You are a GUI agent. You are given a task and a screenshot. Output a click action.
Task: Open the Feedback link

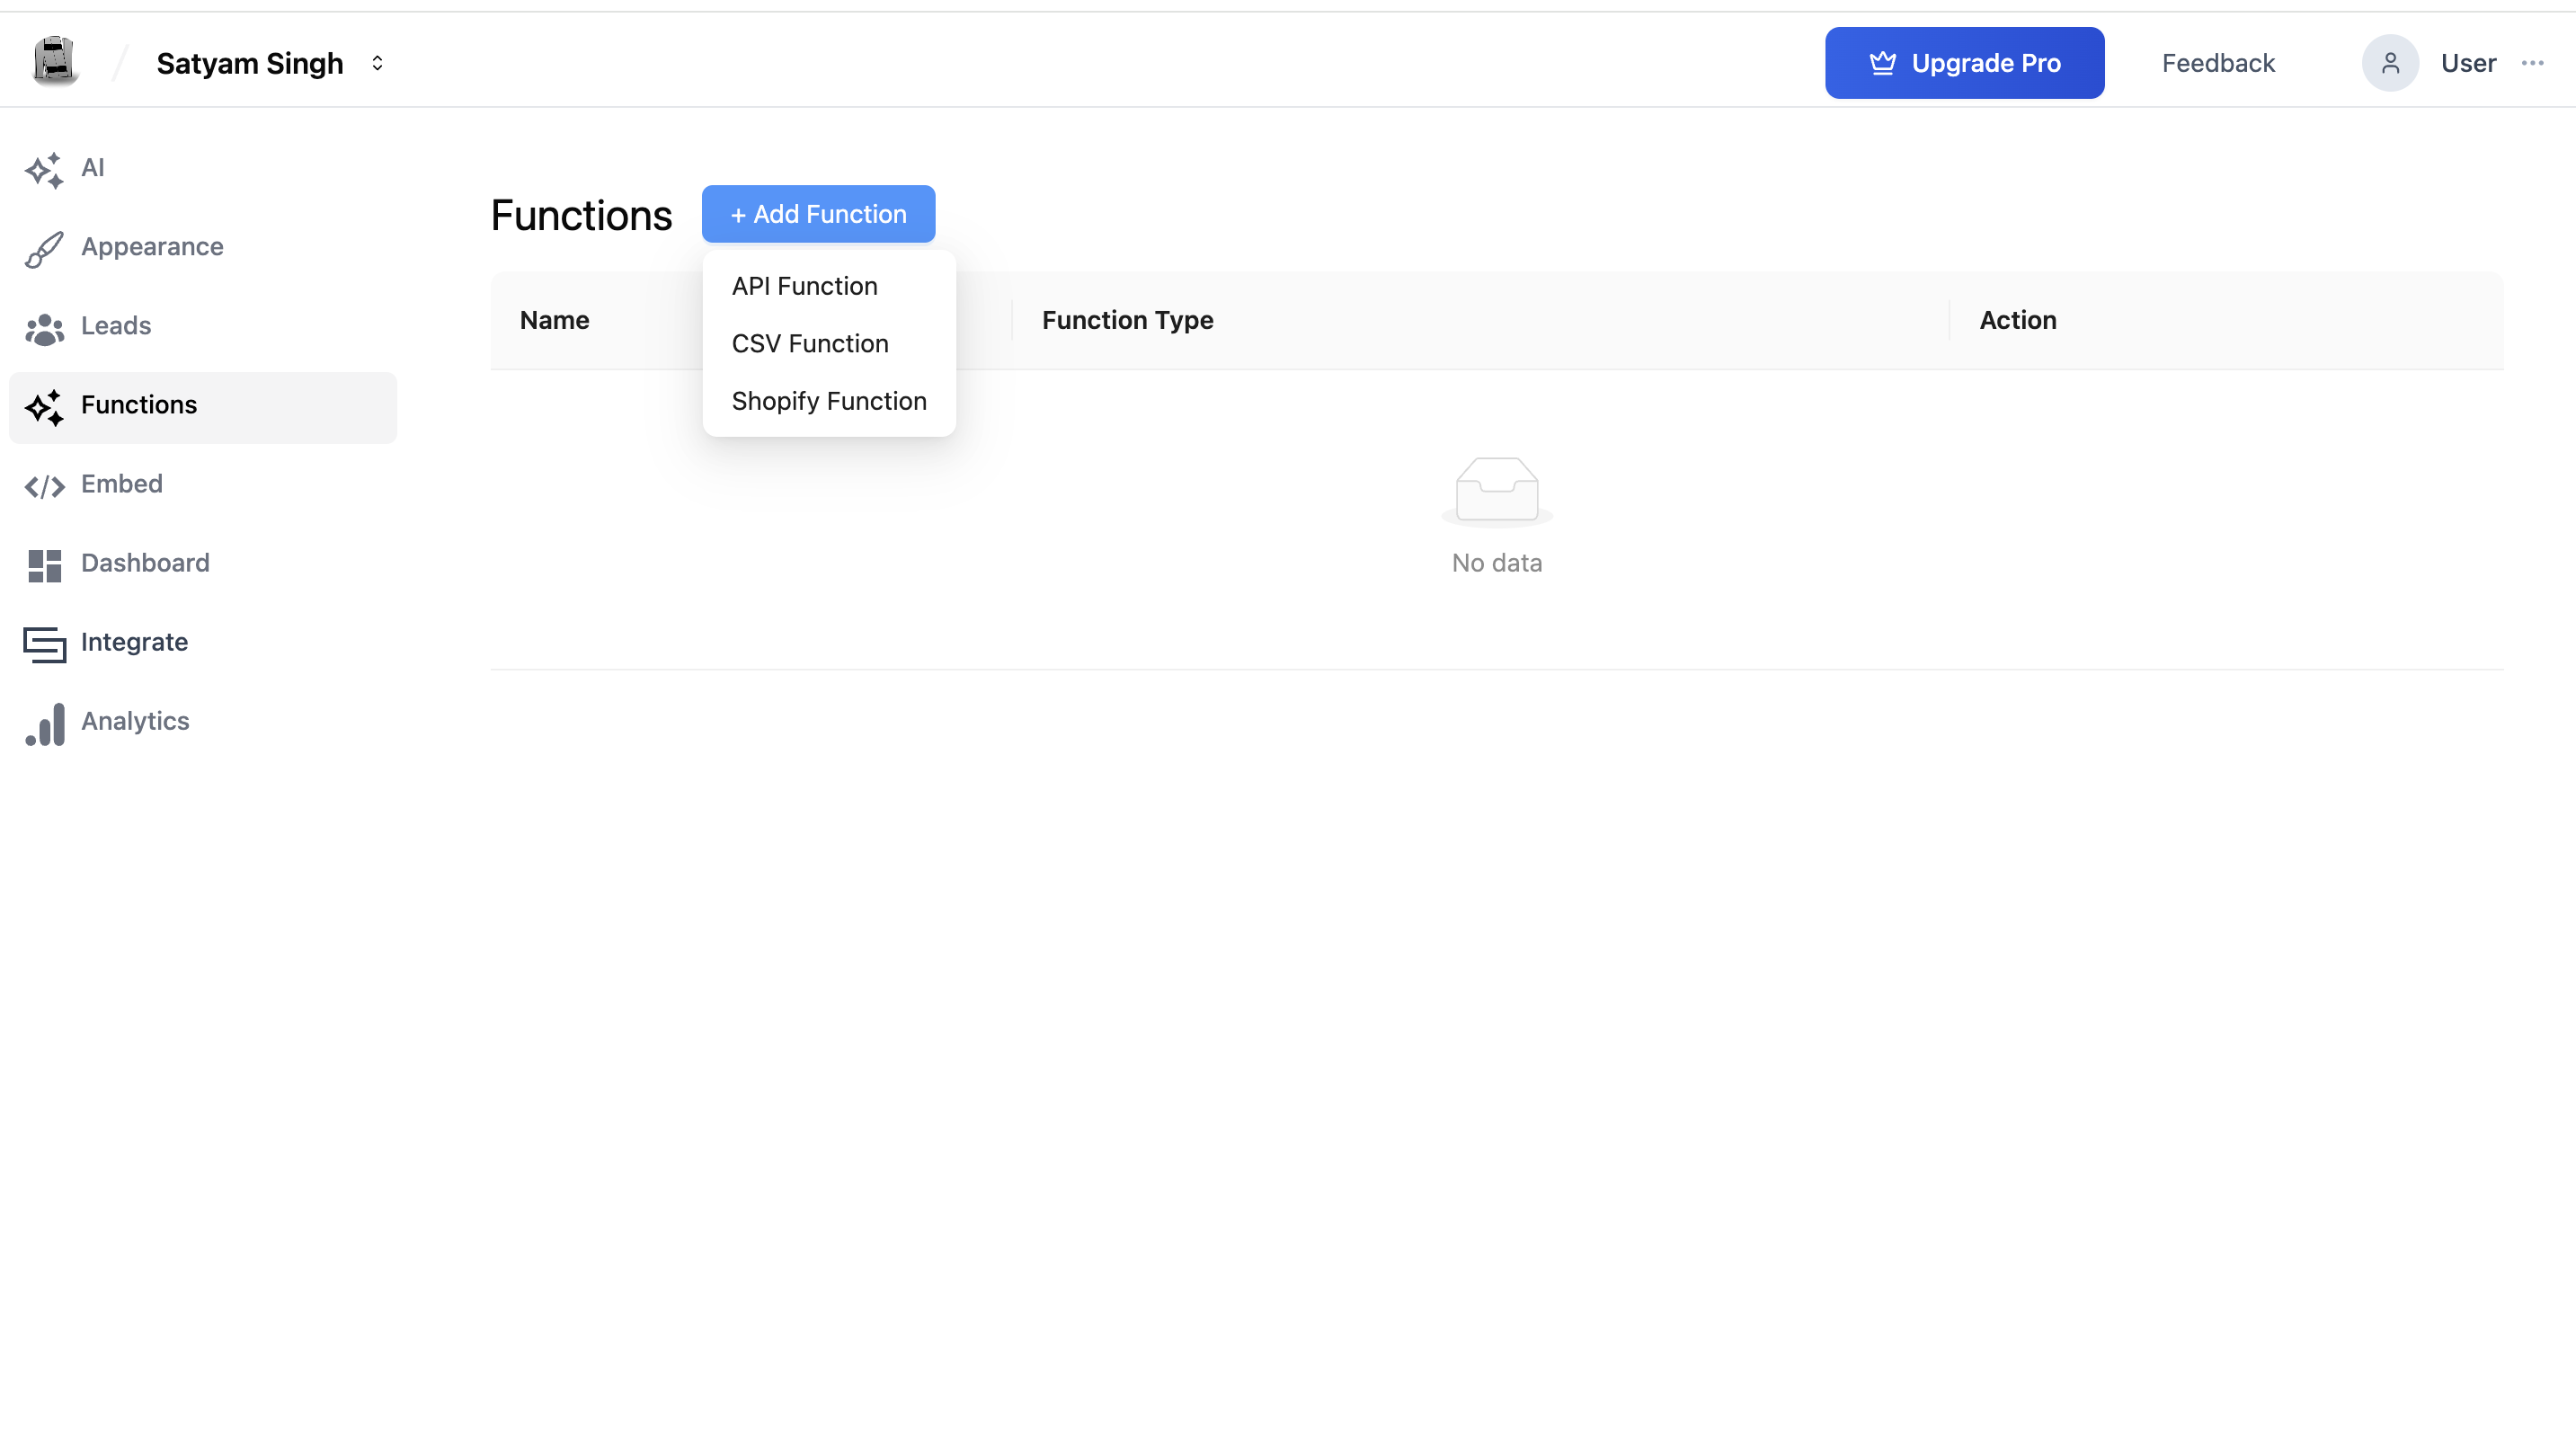(2218, 63)
